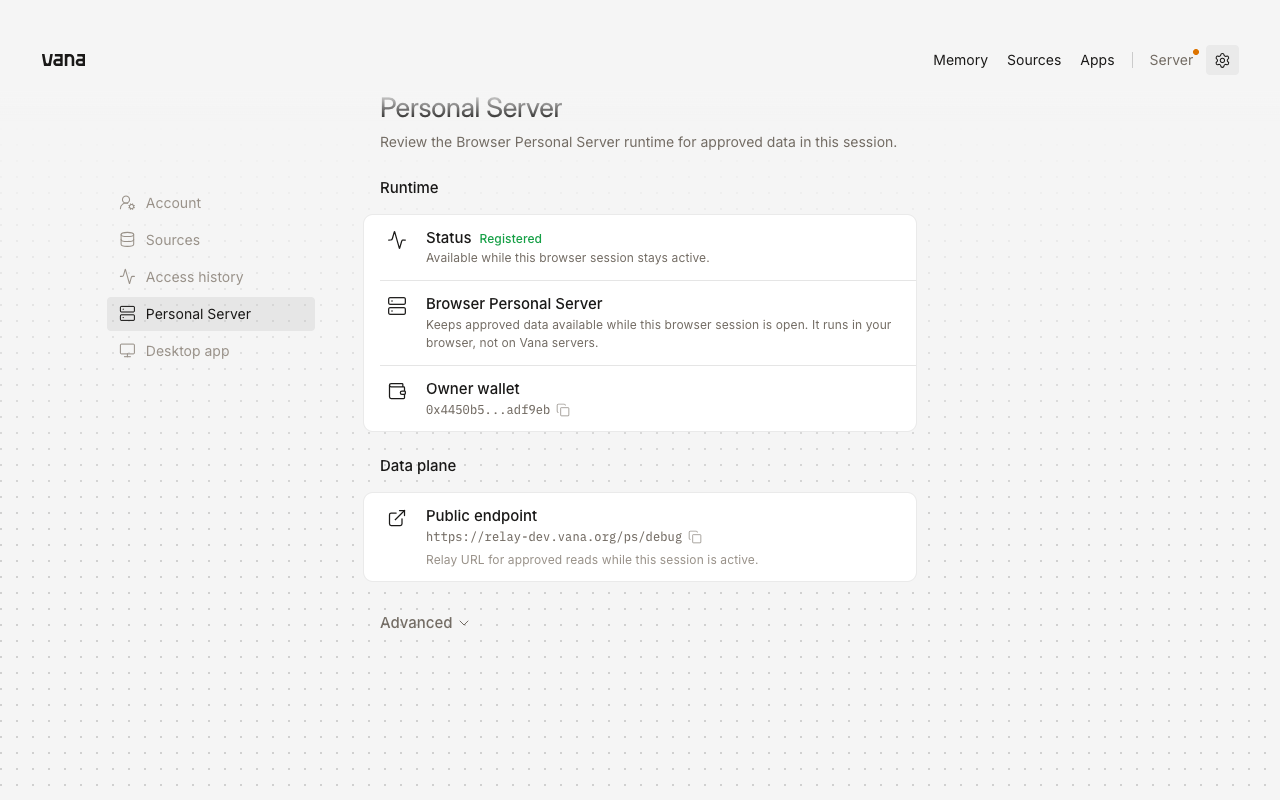The image size is (1280, 800).
Task: Click 'Review the Browser Personal Server runtime' subtitle
Action: [638, 142]
